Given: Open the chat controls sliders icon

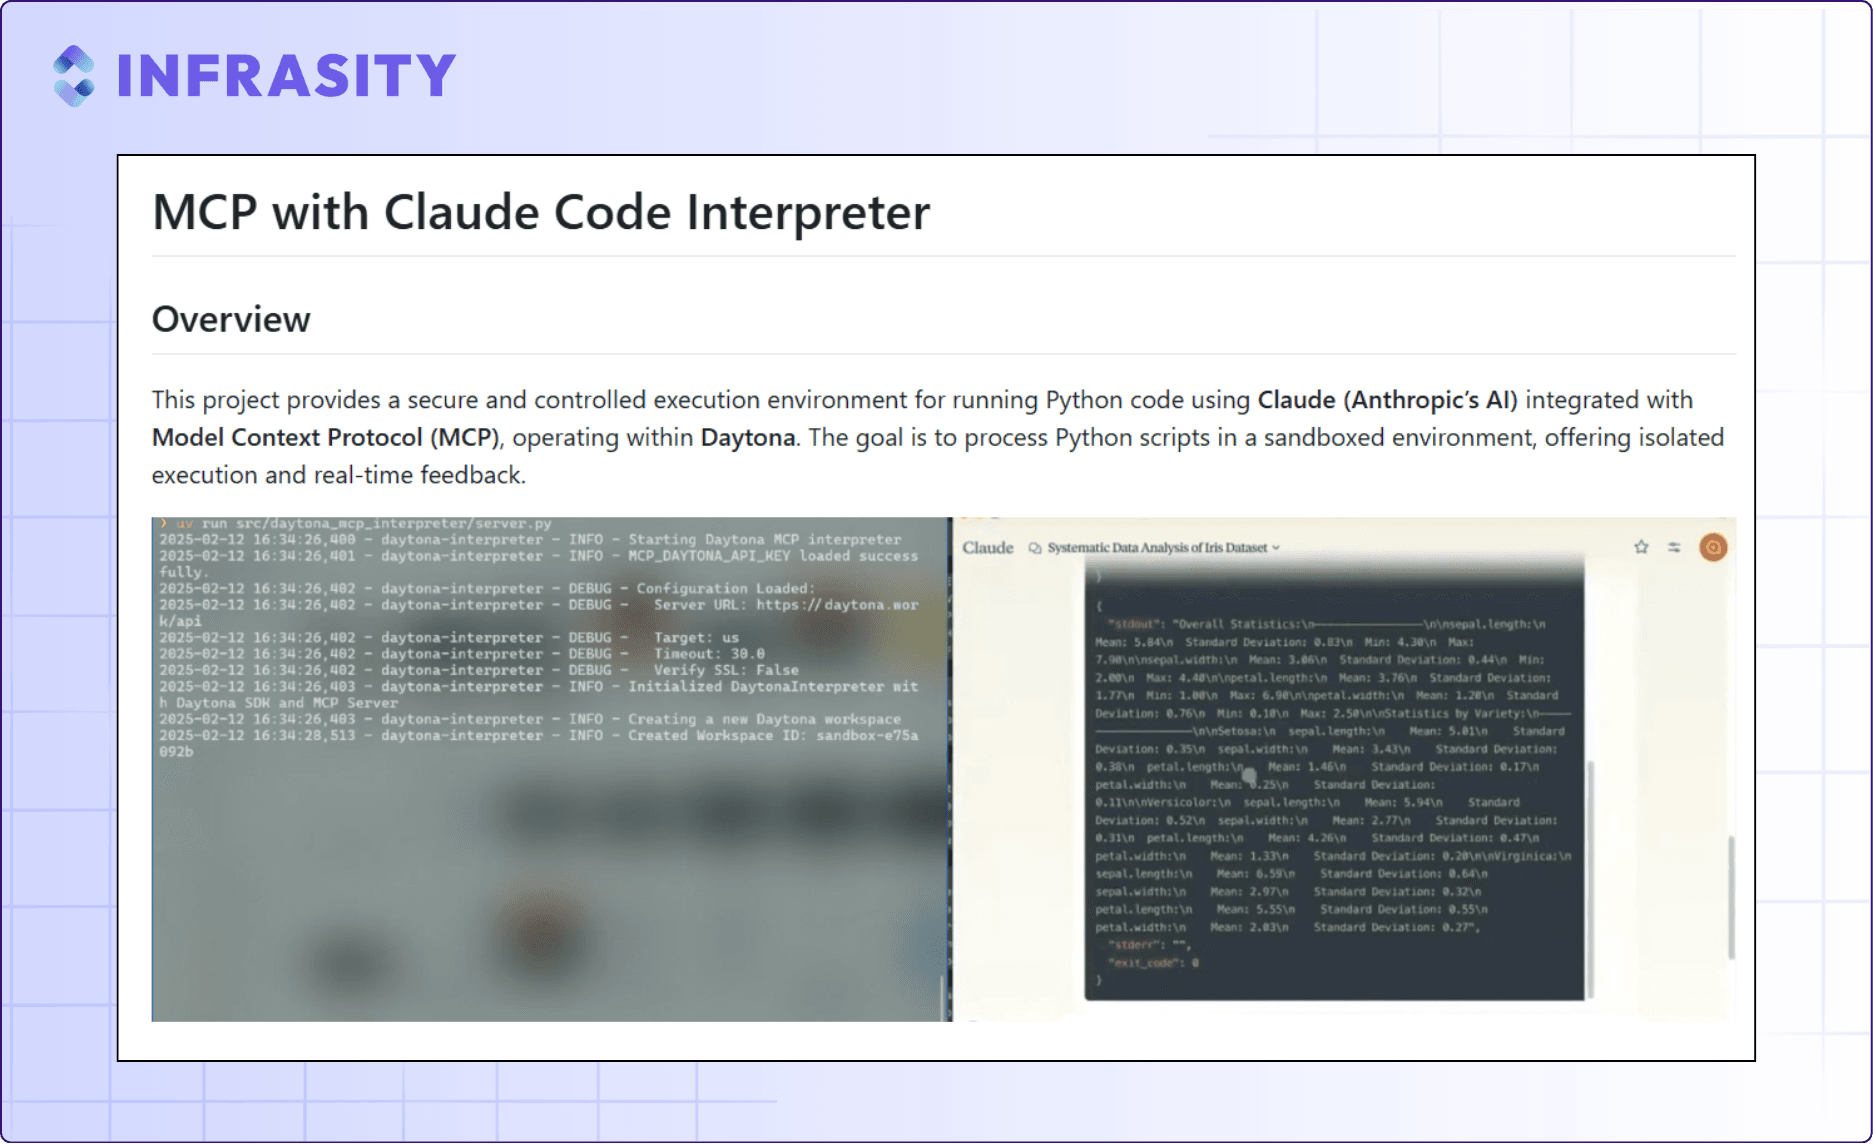Looking at the screenshot, I should point(1674,547).
